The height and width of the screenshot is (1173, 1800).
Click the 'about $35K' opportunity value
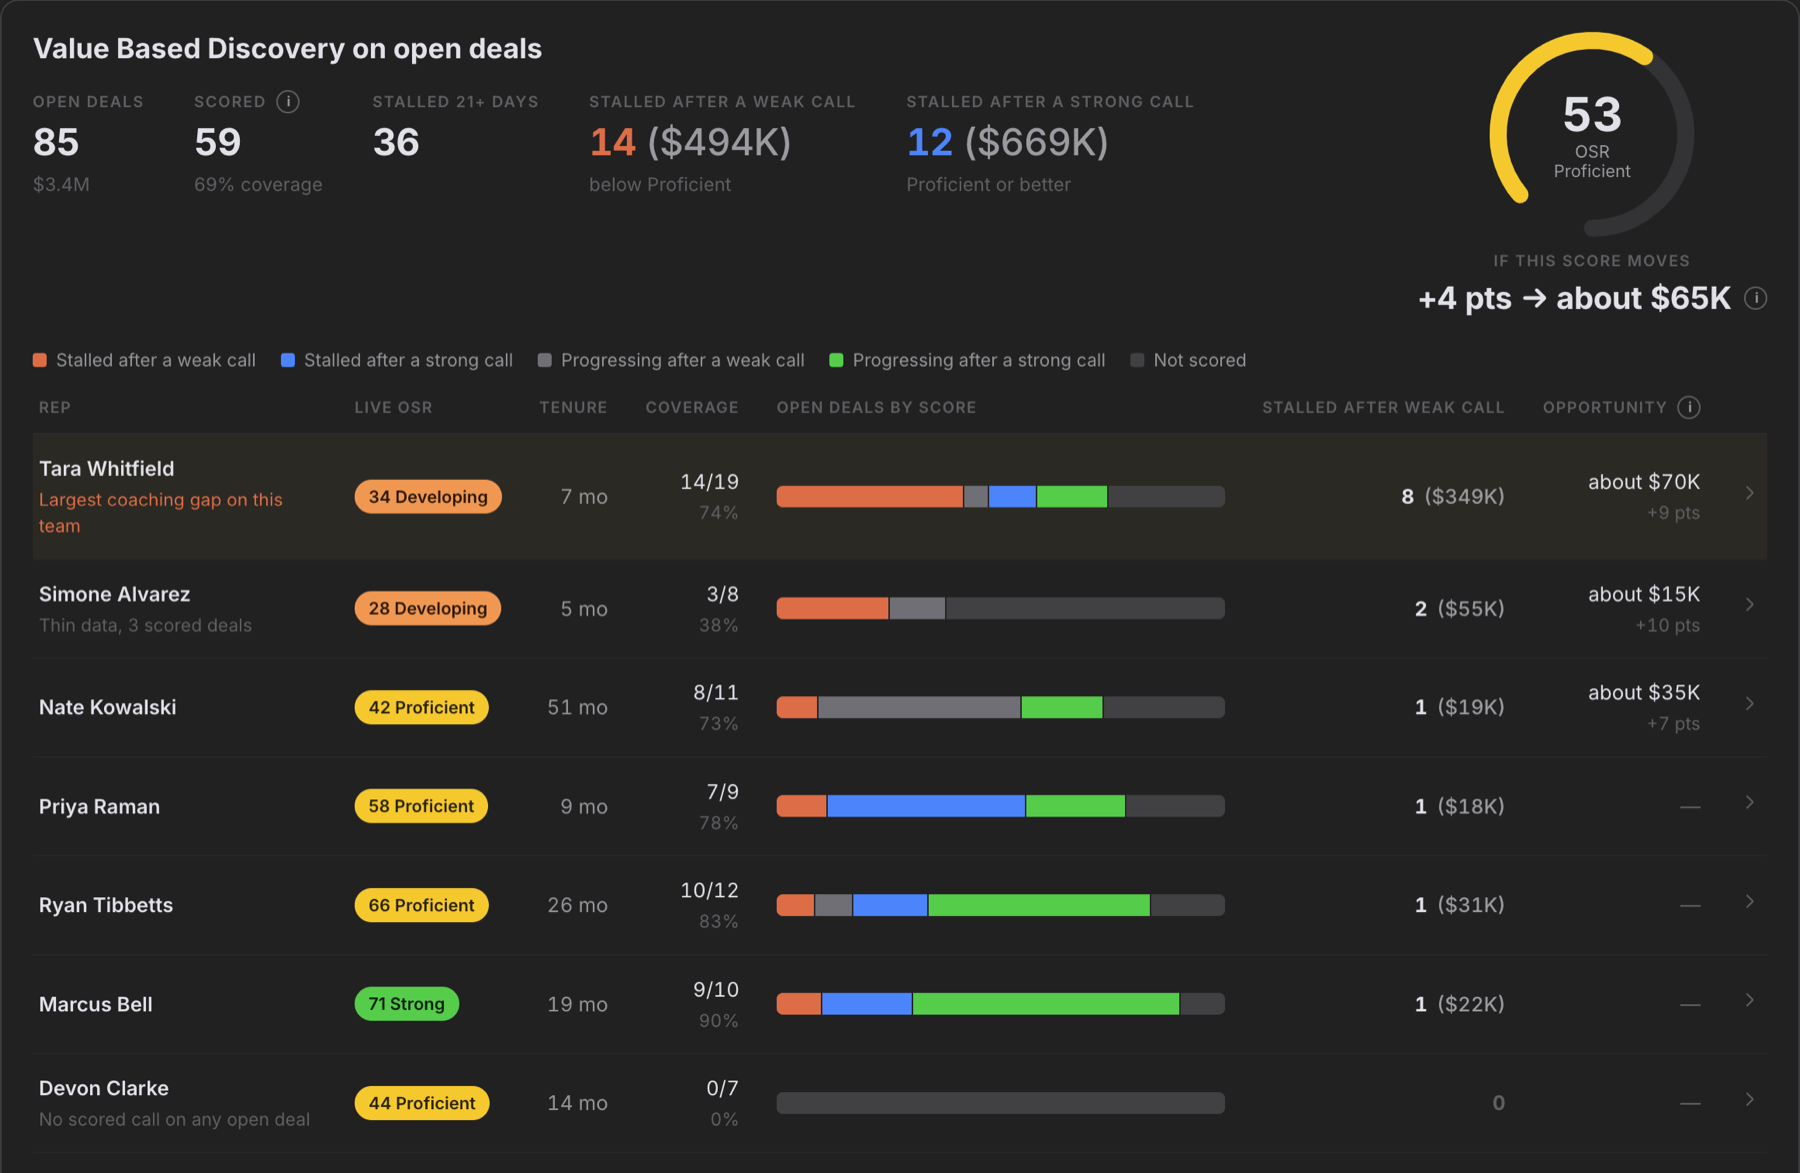(x=1644, y=692)
